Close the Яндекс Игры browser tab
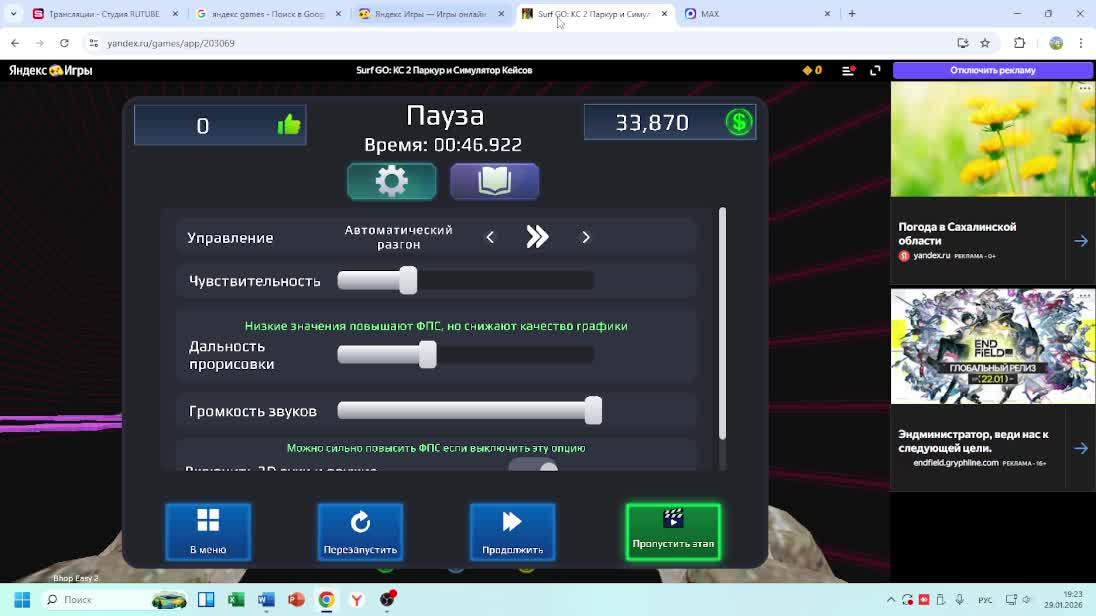 [501, 14]
